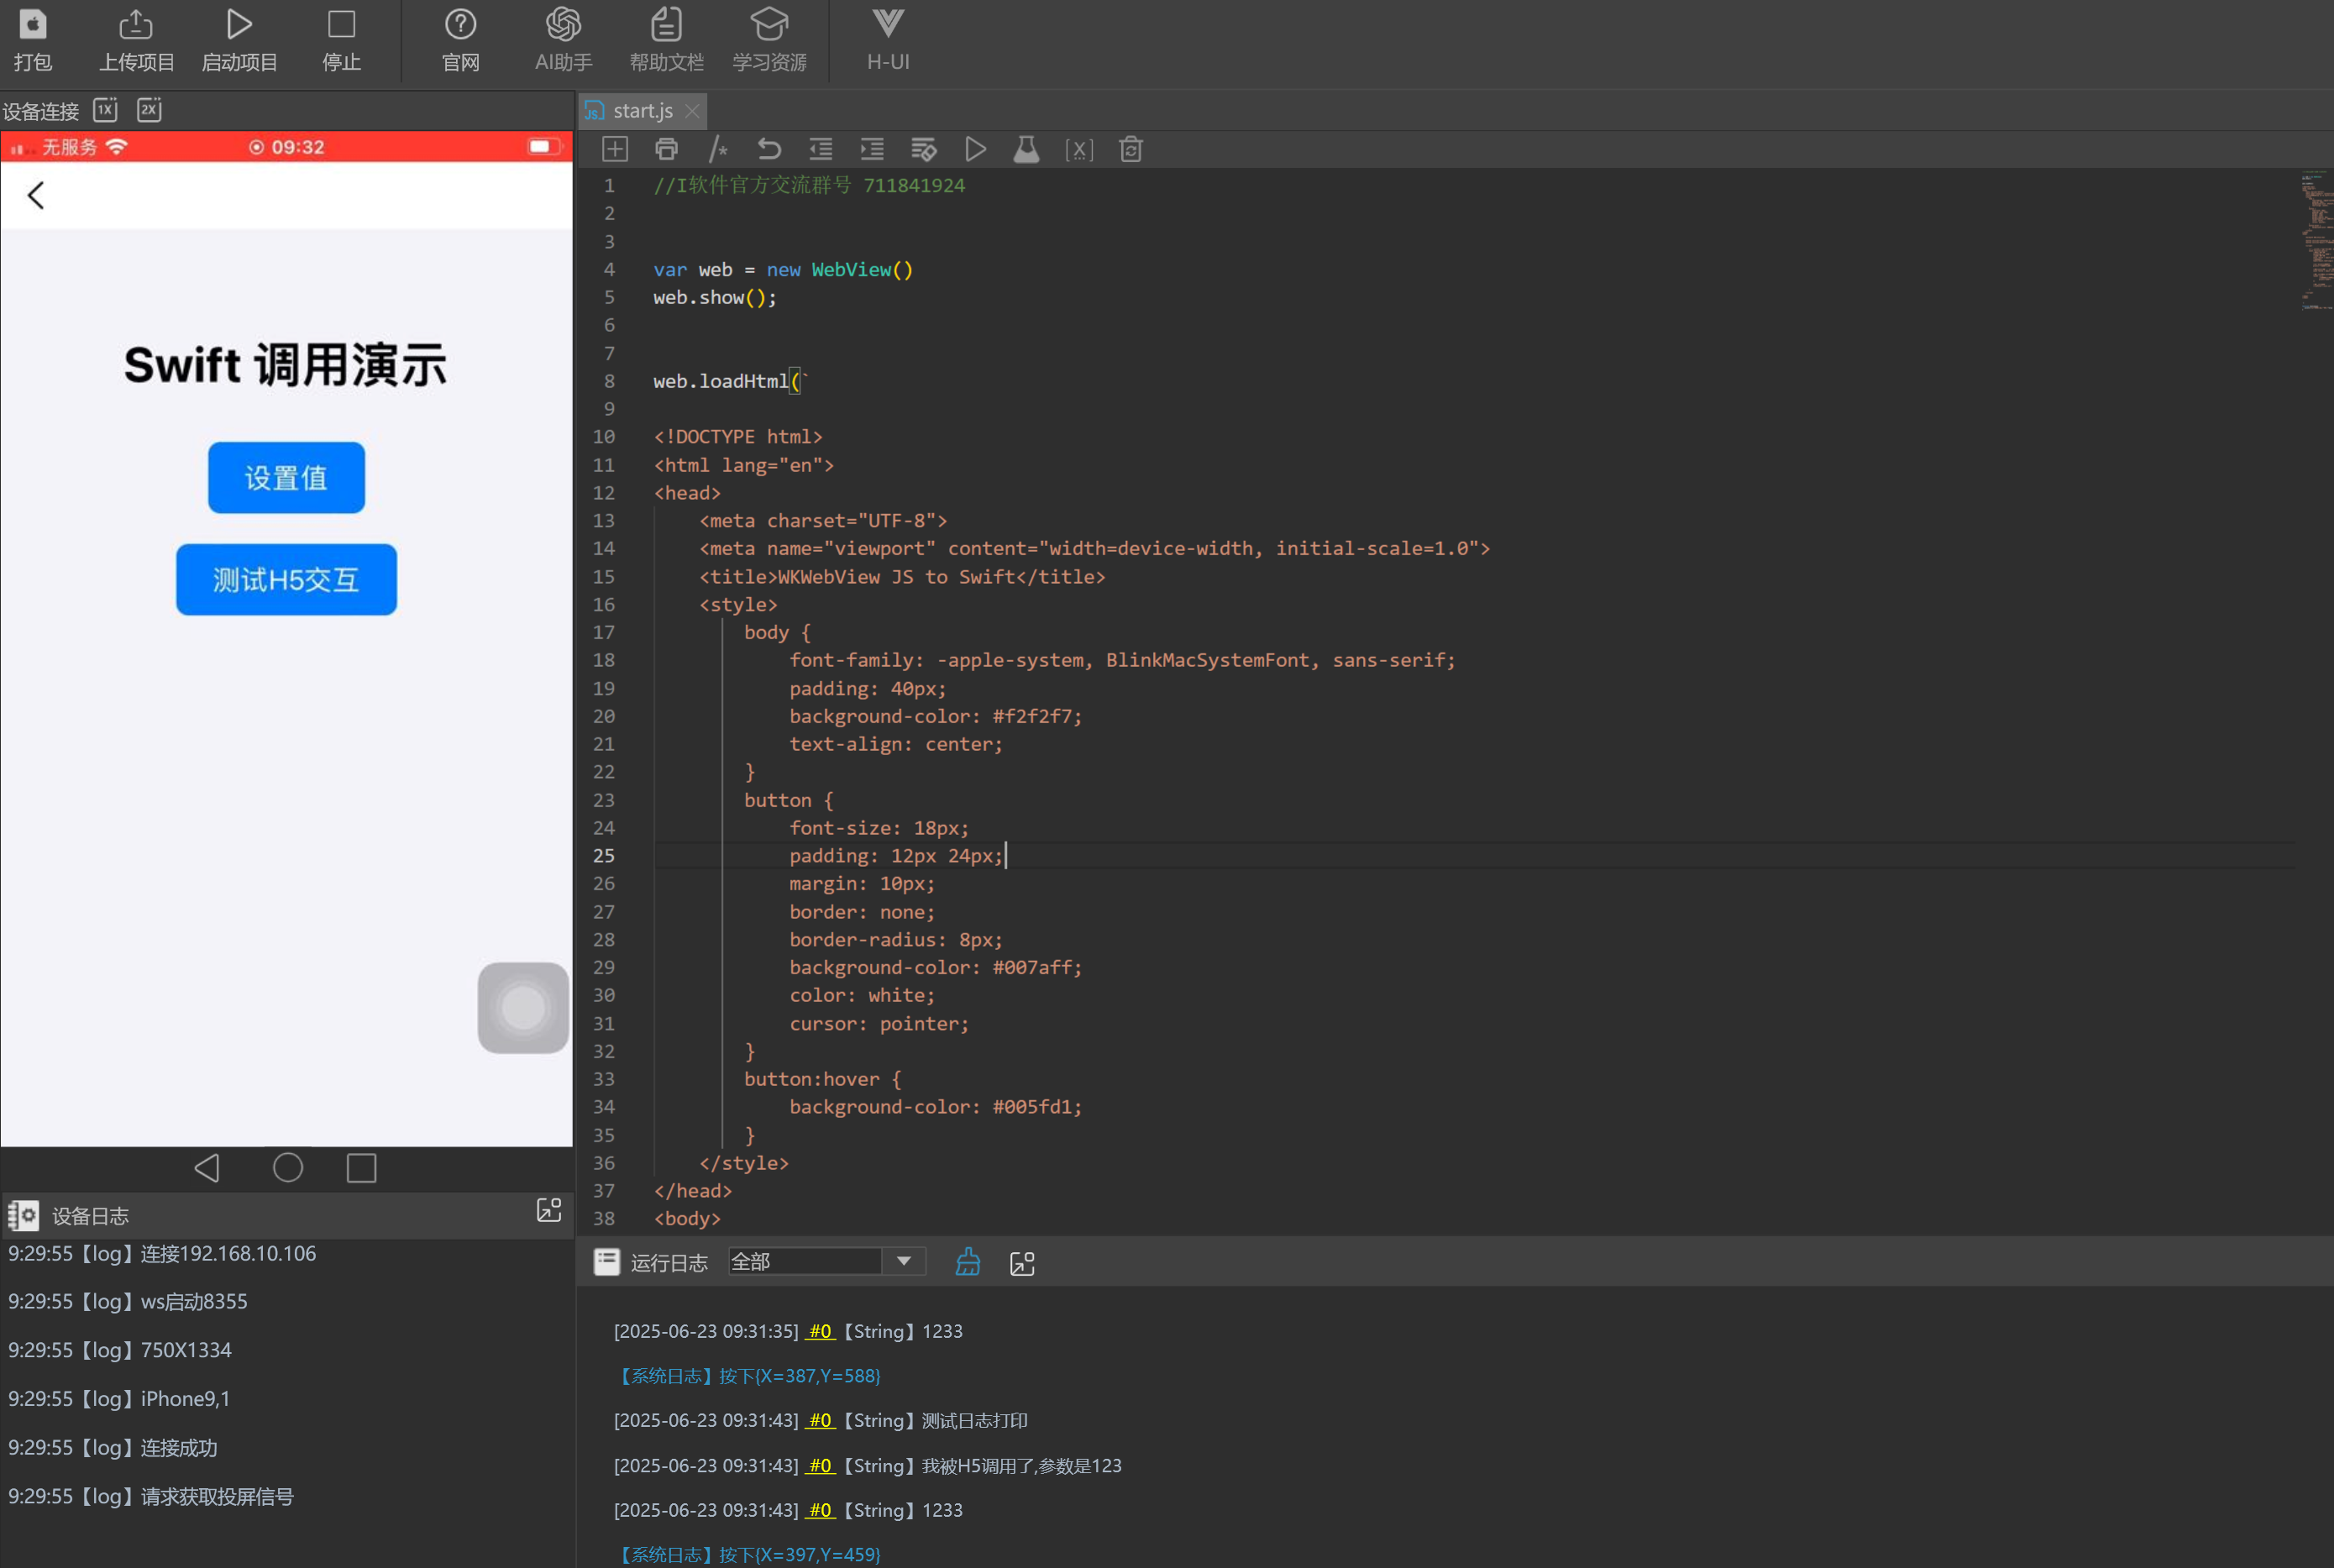Open the H-UI tool

pos(888,40)
